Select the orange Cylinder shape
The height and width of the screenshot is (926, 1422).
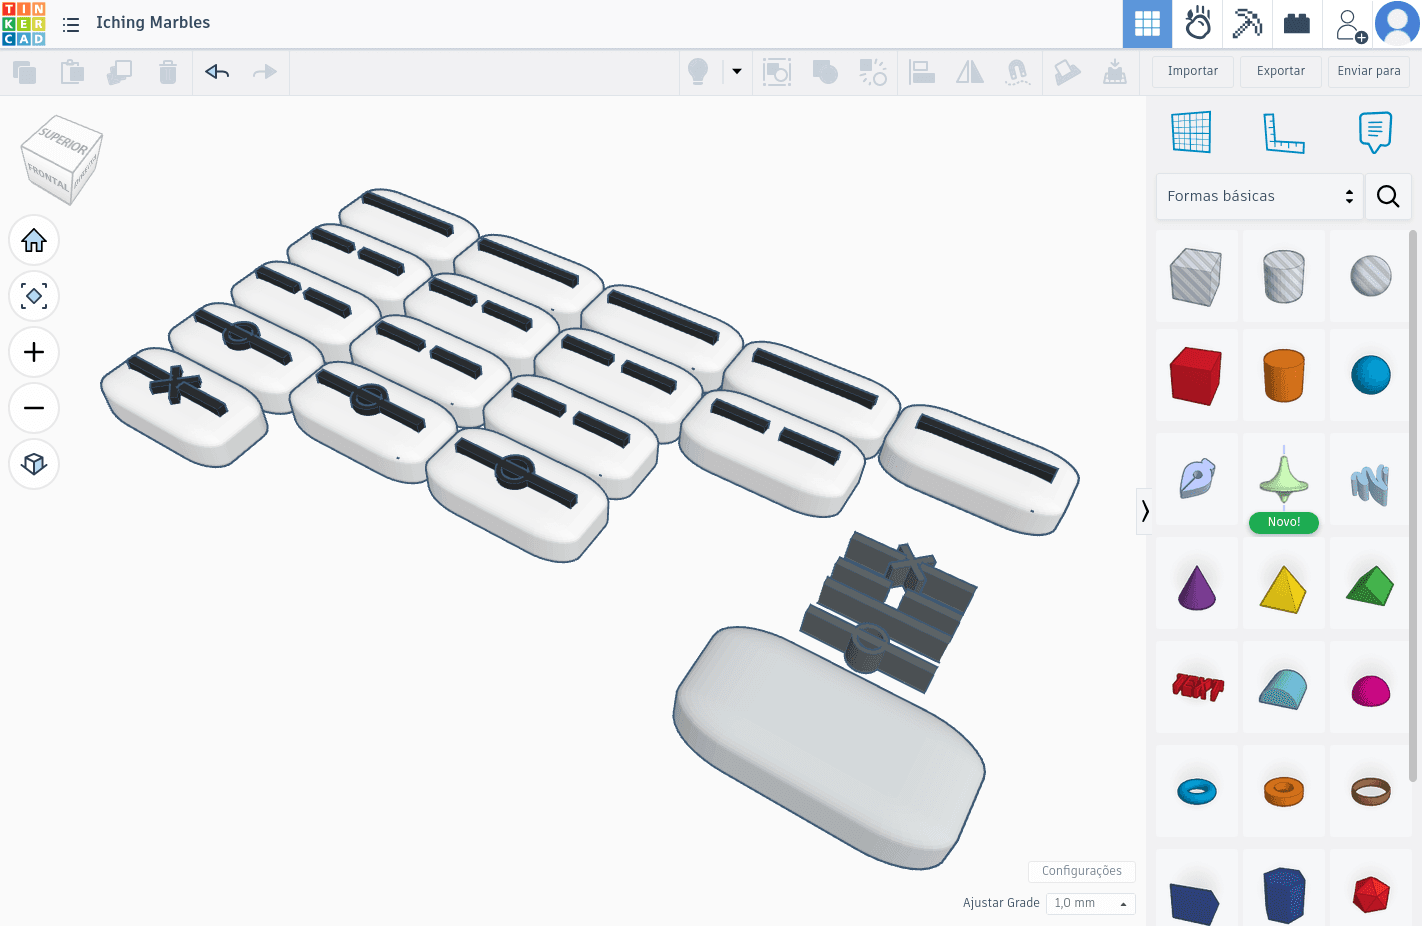(1284, 375)
